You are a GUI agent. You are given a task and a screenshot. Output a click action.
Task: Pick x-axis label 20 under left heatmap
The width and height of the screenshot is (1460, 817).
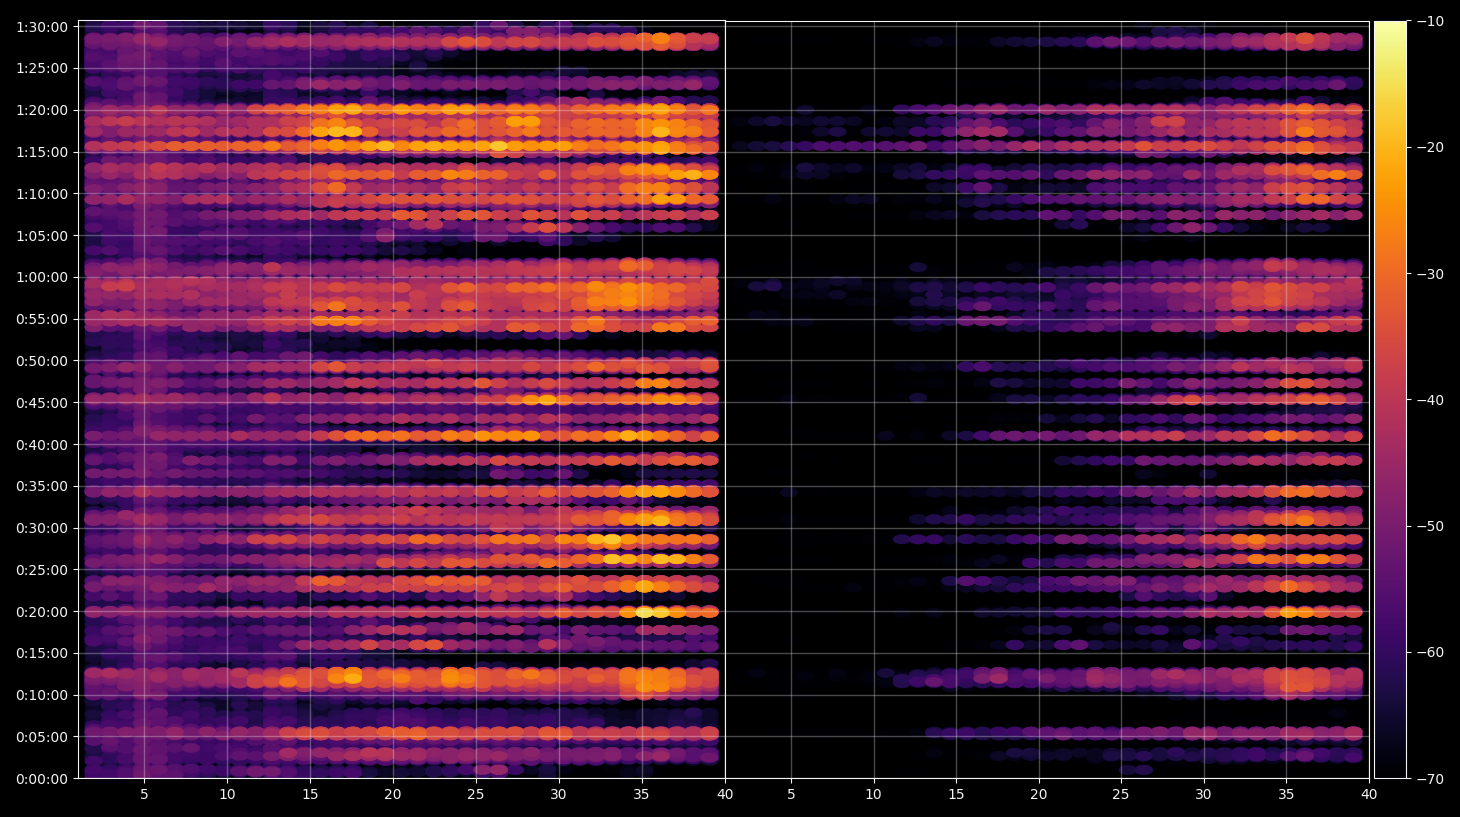[393, 795]
